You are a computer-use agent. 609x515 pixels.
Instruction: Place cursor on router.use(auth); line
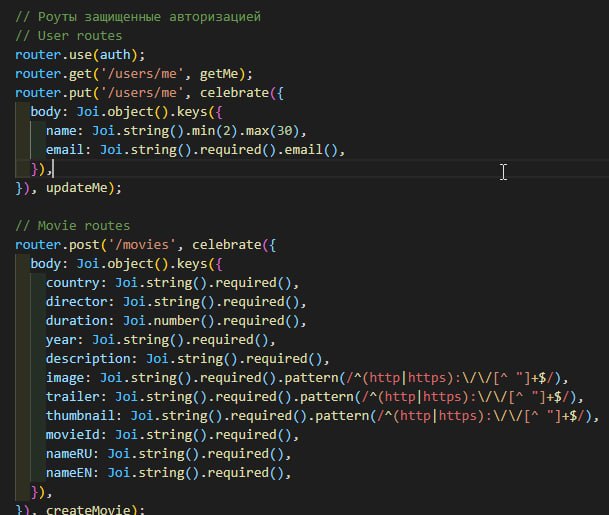pos(80,55)
